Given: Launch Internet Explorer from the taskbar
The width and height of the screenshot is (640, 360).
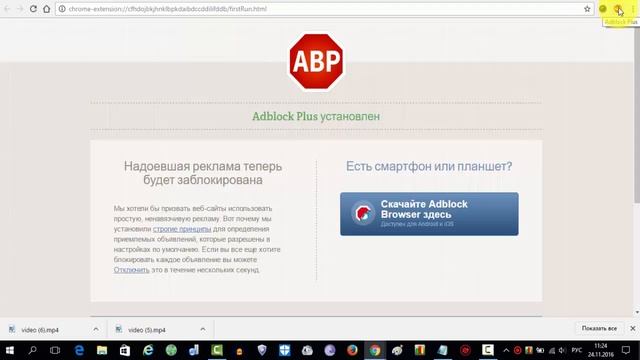Looking at the screenshot, I should point(148,350).
